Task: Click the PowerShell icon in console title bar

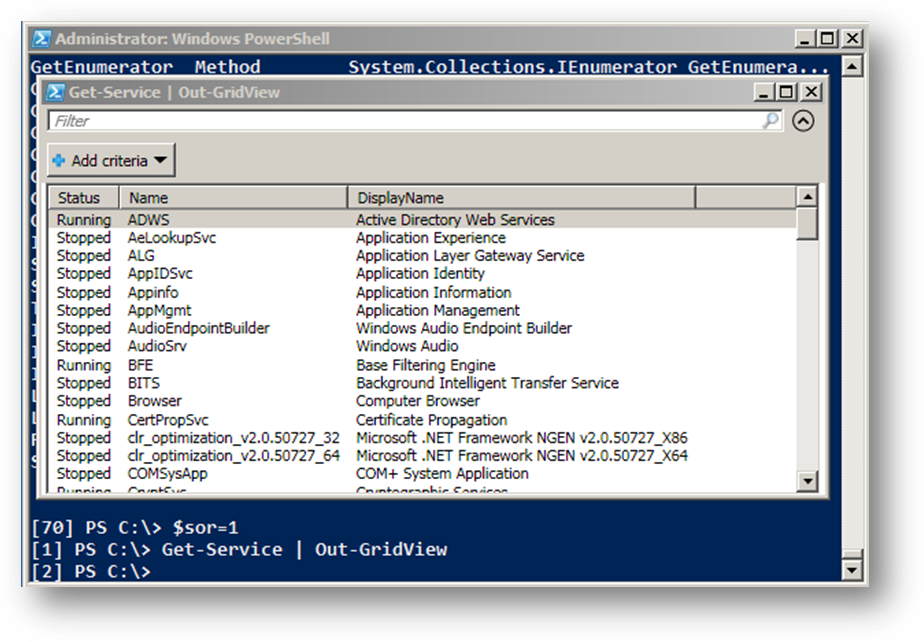Action: [x=41, y=39]
